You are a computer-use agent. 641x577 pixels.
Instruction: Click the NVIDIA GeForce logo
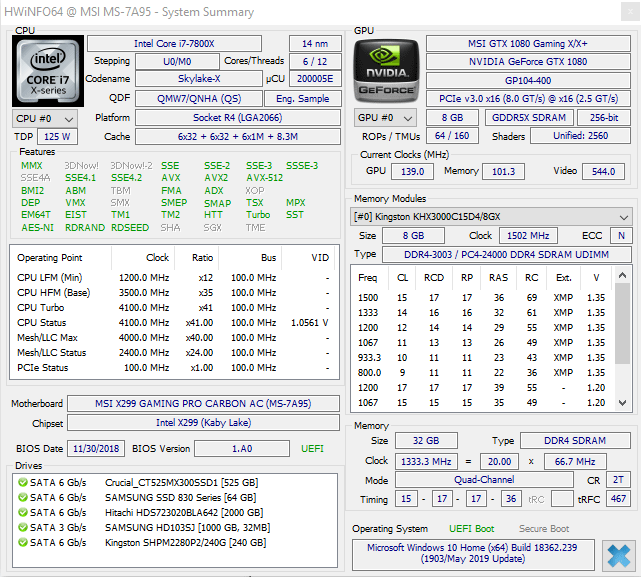pos(386,71)
